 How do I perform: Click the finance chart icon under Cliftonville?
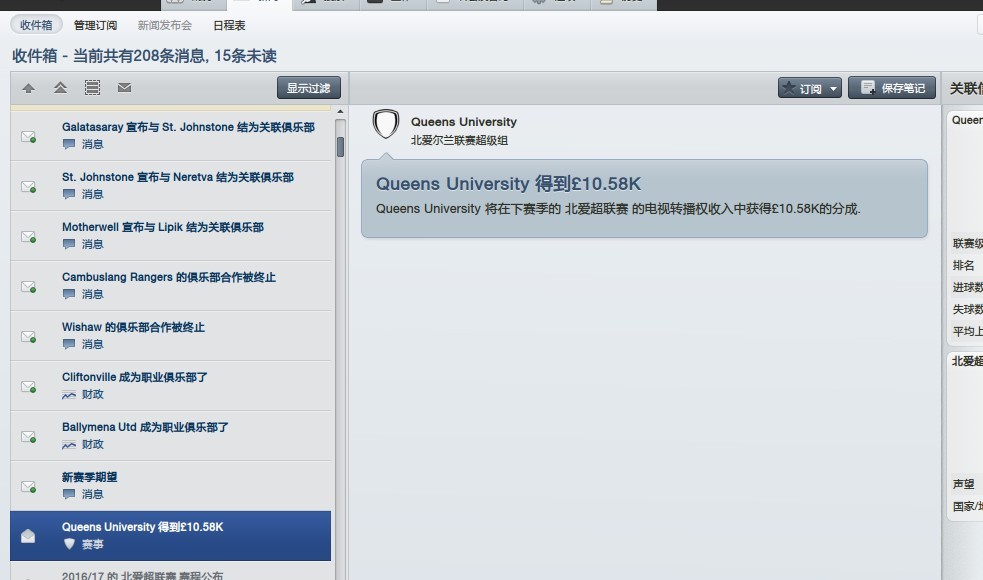[69, 394]
